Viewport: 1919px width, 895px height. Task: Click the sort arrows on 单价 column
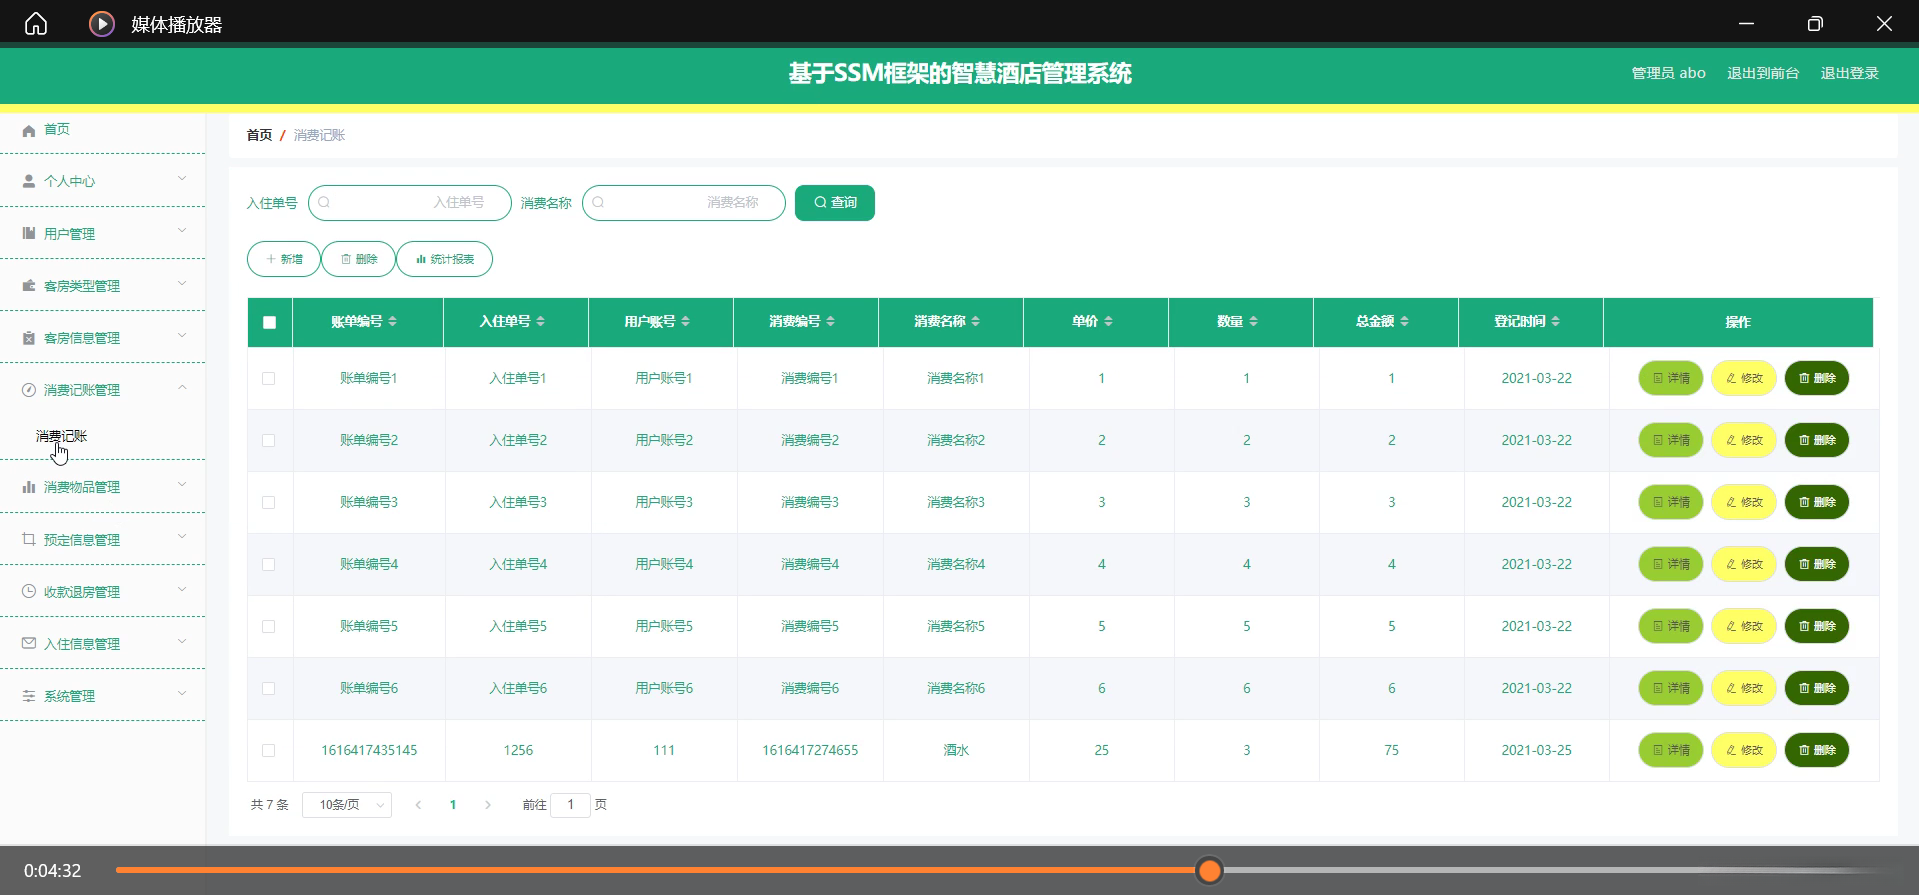[x=1108, y=321]
